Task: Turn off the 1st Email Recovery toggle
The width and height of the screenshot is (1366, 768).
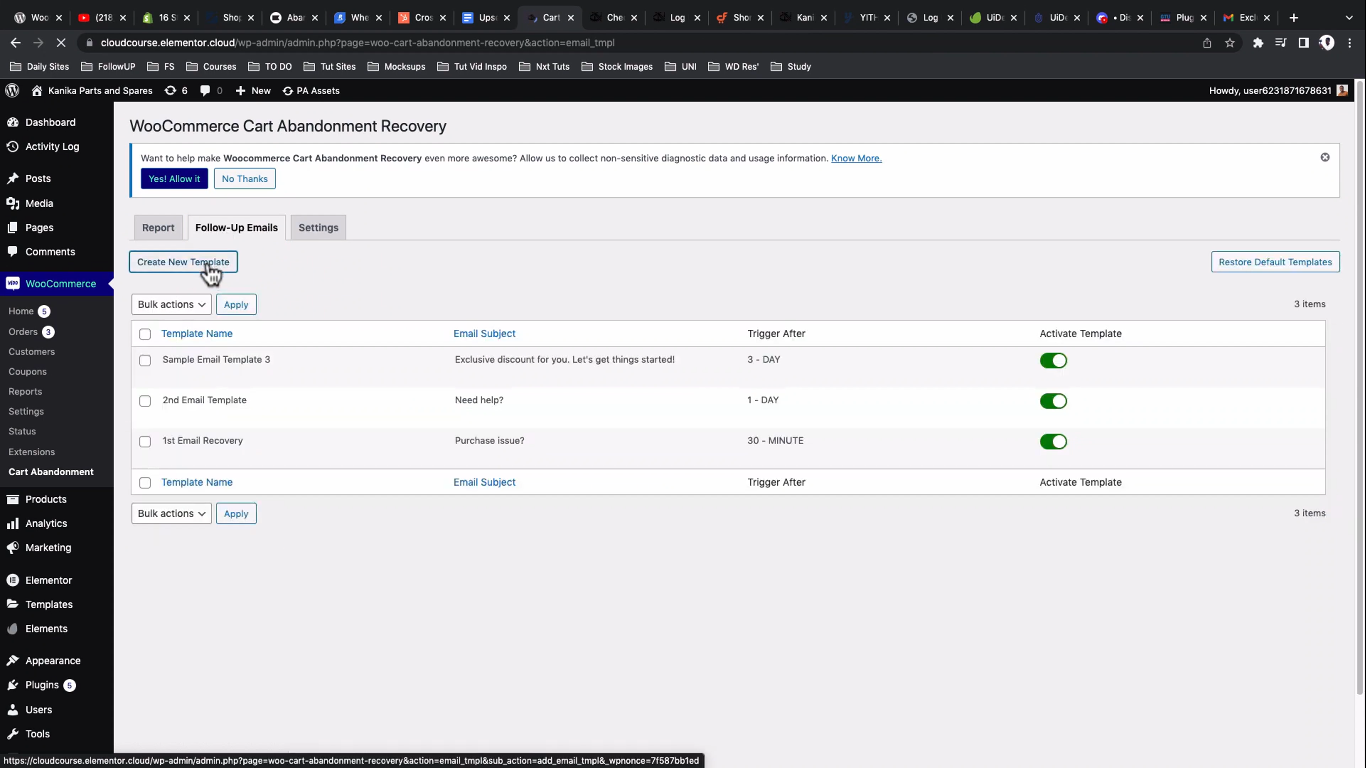Action: [x=1053, y=442]
